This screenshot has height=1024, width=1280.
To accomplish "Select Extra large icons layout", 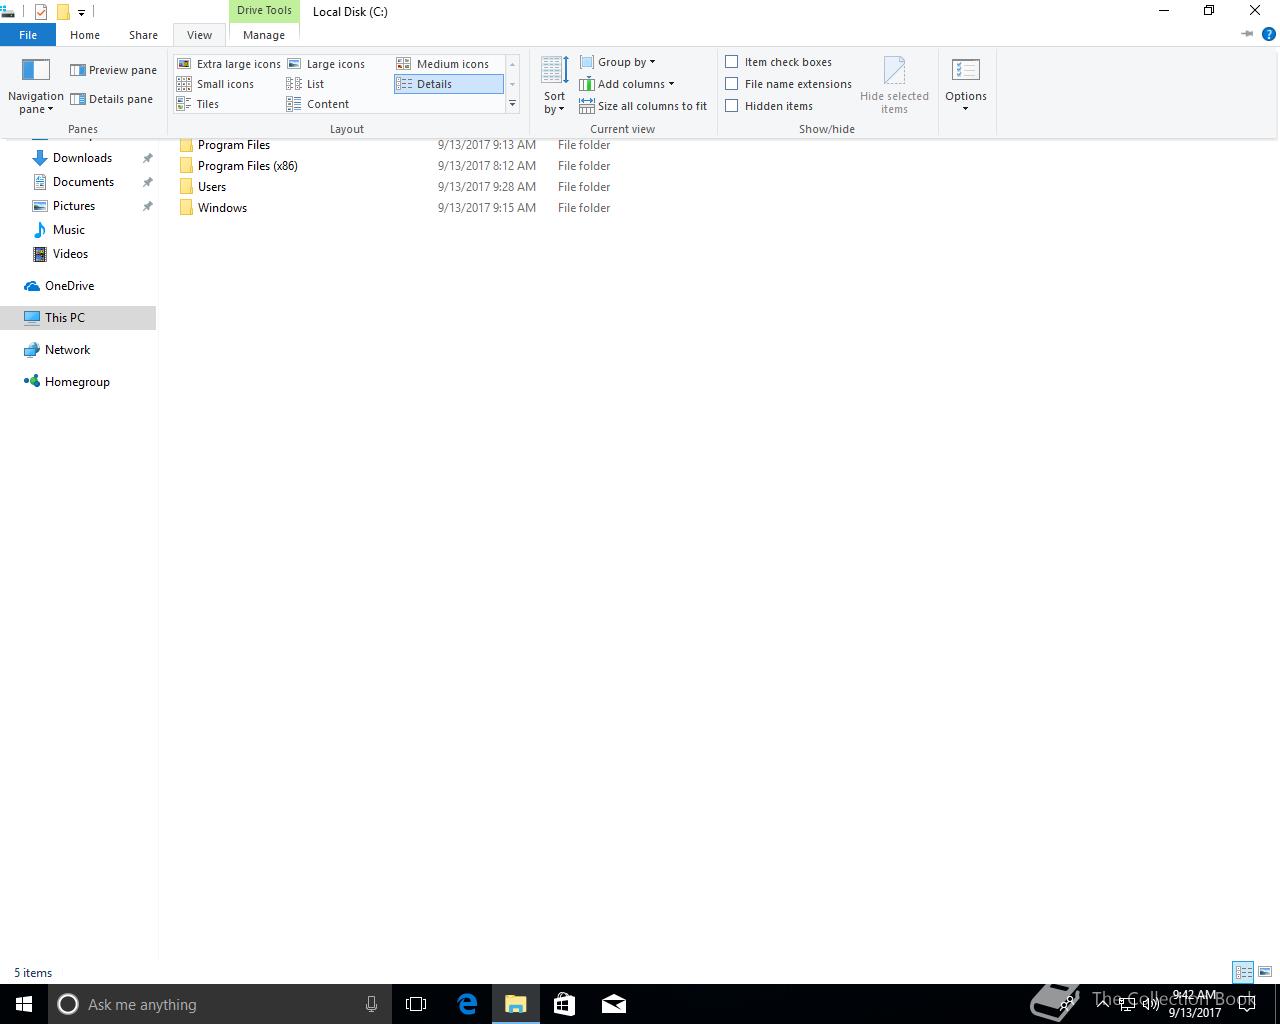I will (x=229, y=64).
